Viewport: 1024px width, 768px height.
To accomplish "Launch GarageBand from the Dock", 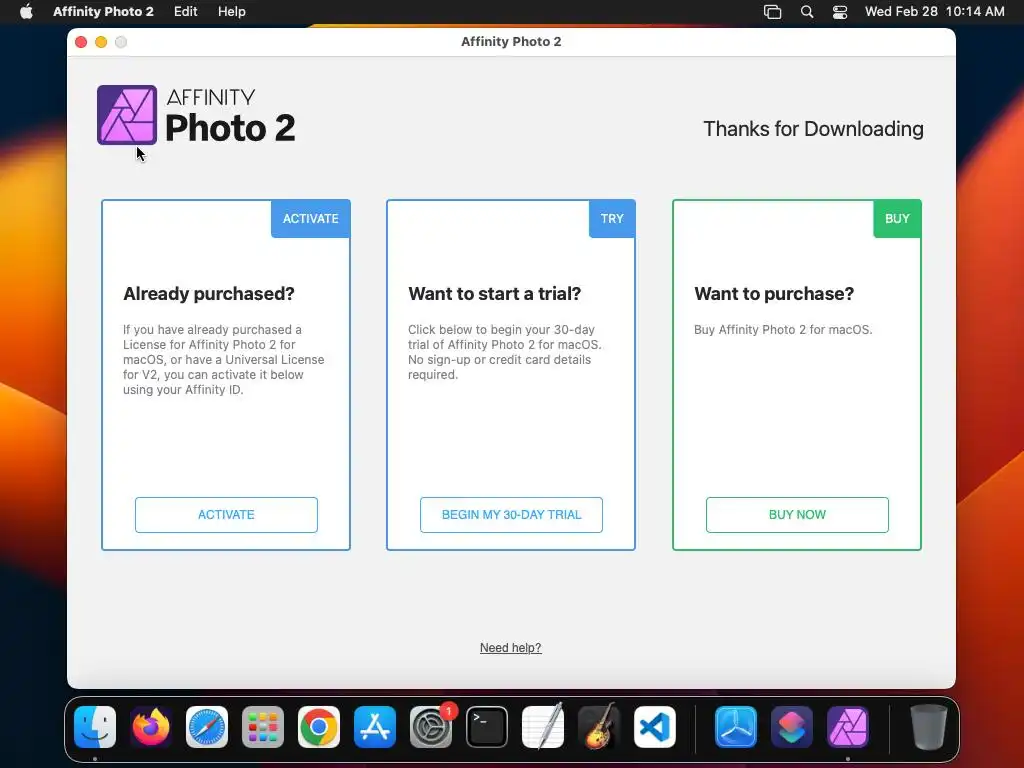I will [599, 727].
